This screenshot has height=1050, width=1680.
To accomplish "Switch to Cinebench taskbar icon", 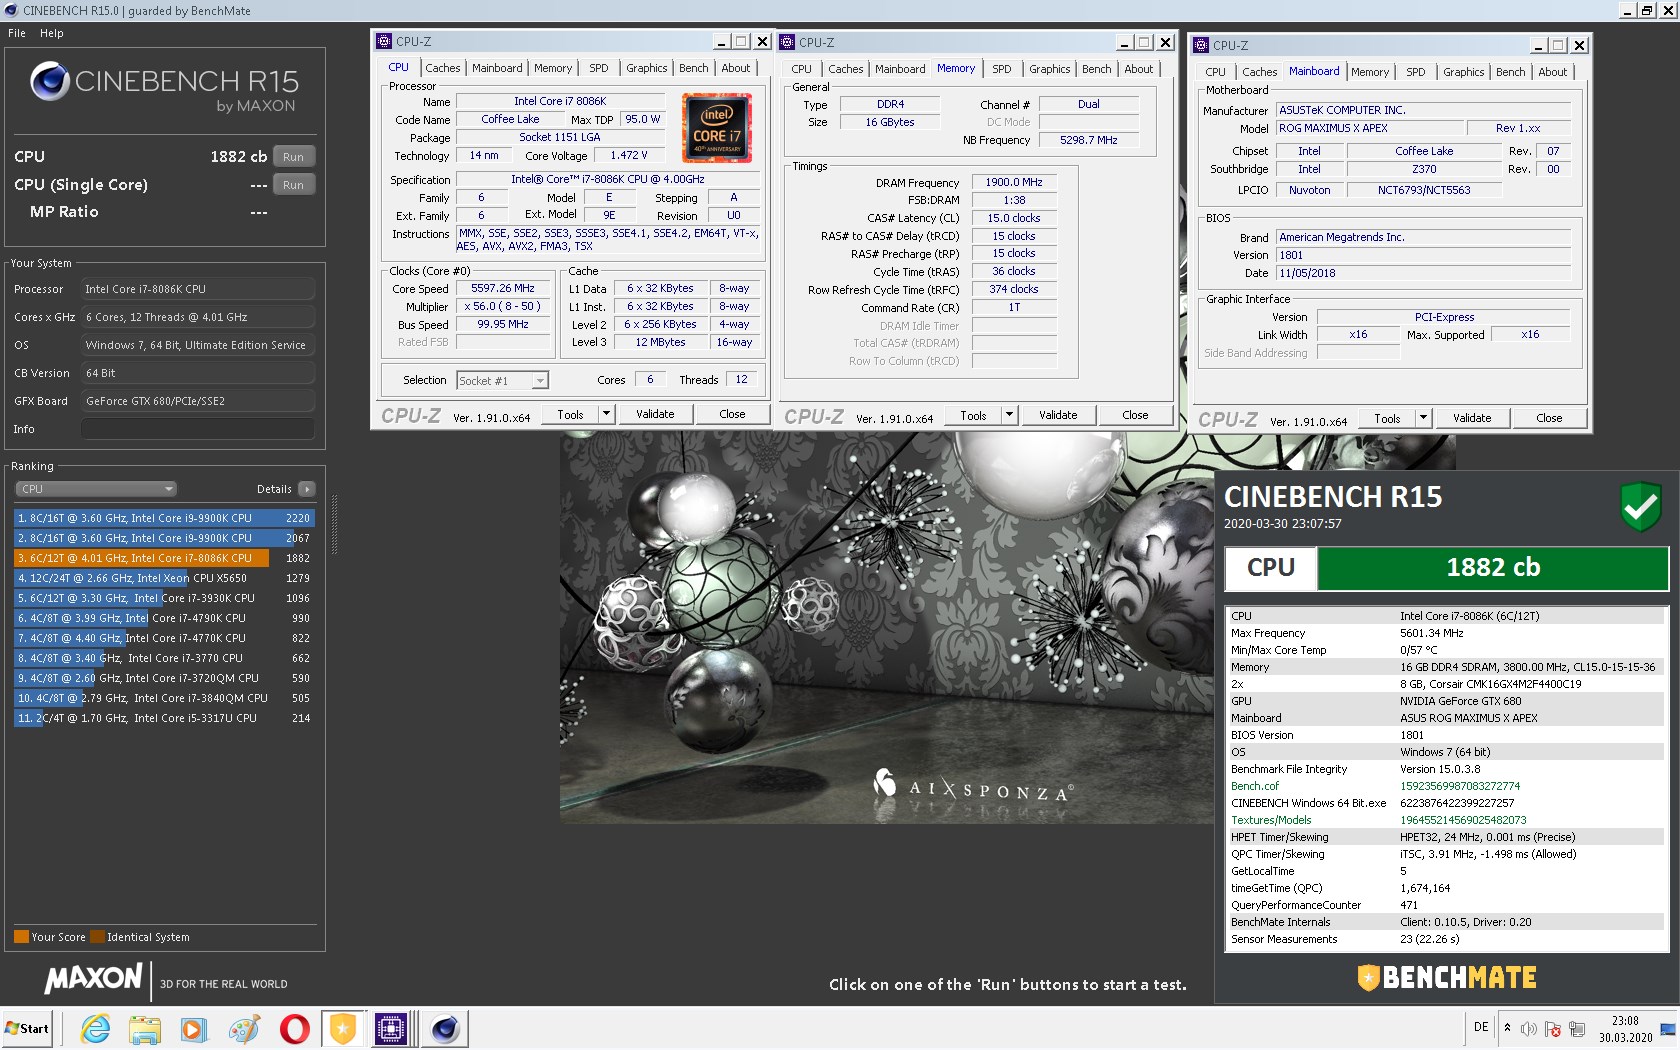I will [x=445, y=1028].
